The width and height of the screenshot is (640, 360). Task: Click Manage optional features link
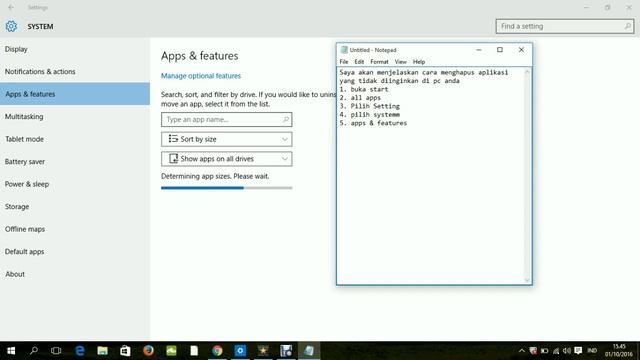pos(201,76)
